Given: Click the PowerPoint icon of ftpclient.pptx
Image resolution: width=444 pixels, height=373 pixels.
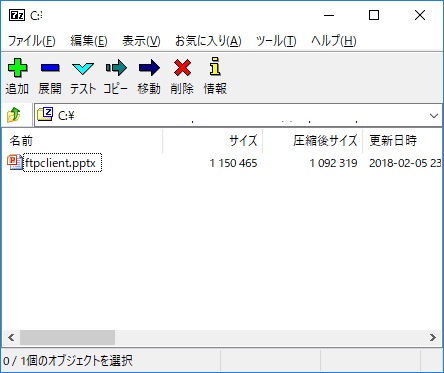Looking at the screenshot, I should (15, 163).
